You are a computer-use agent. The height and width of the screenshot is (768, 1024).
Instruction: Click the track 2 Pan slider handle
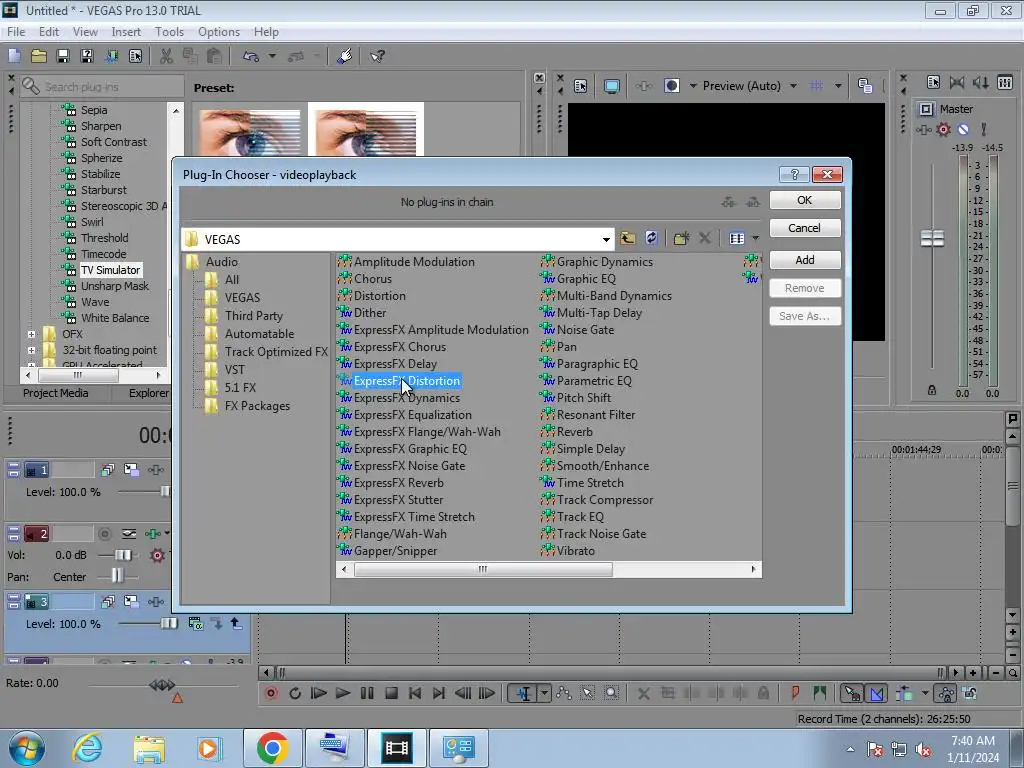tap(117, 575)
